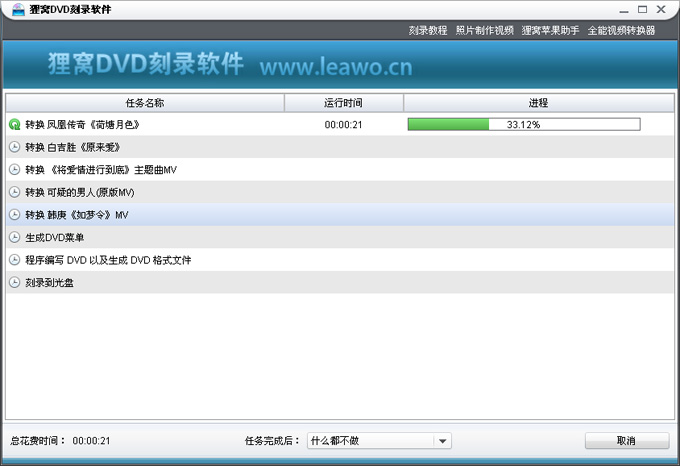Click the waiting icon beside 韩庚《如梦令》MV

[x=15, y=215]
